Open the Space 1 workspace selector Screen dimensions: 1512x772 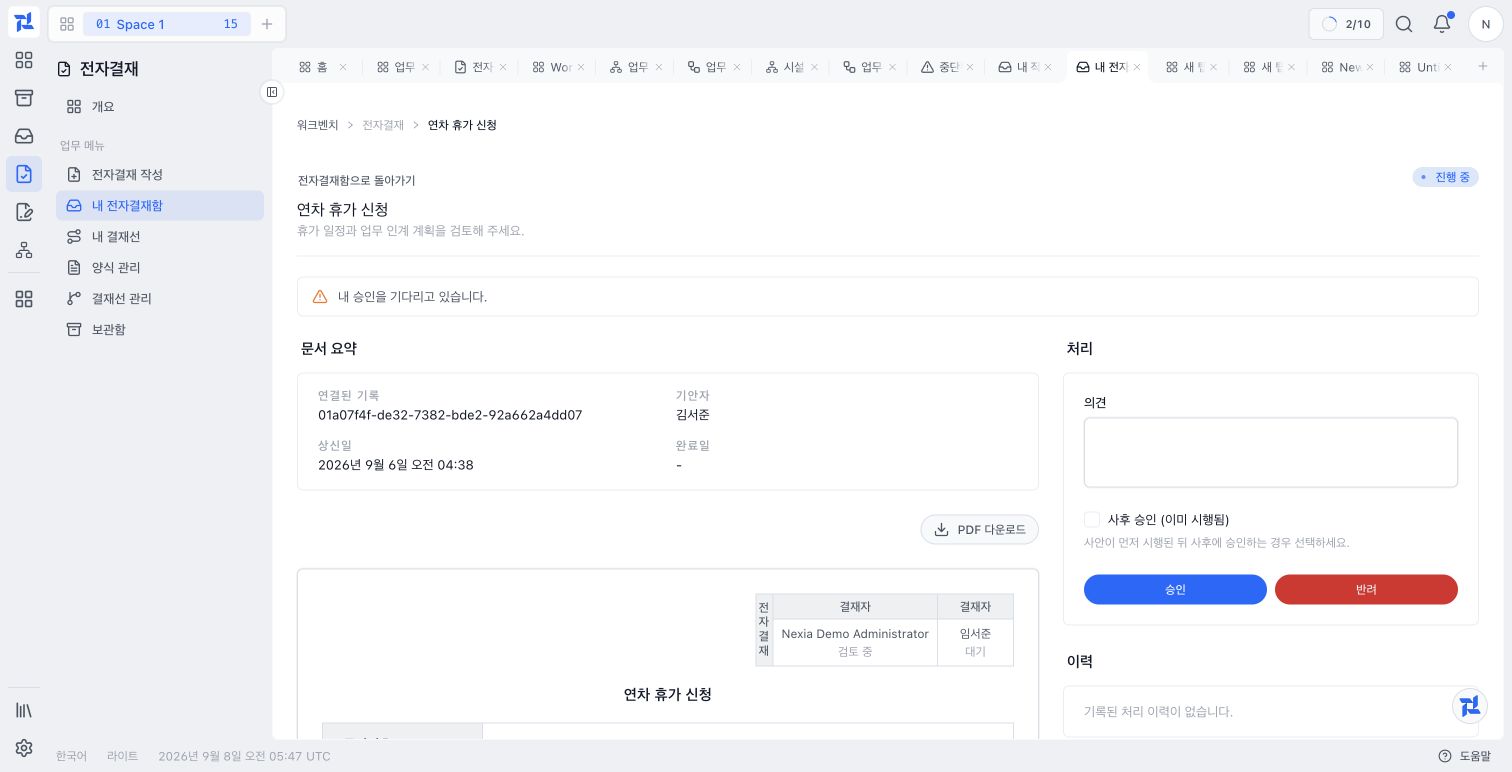(x=167, y=24)
